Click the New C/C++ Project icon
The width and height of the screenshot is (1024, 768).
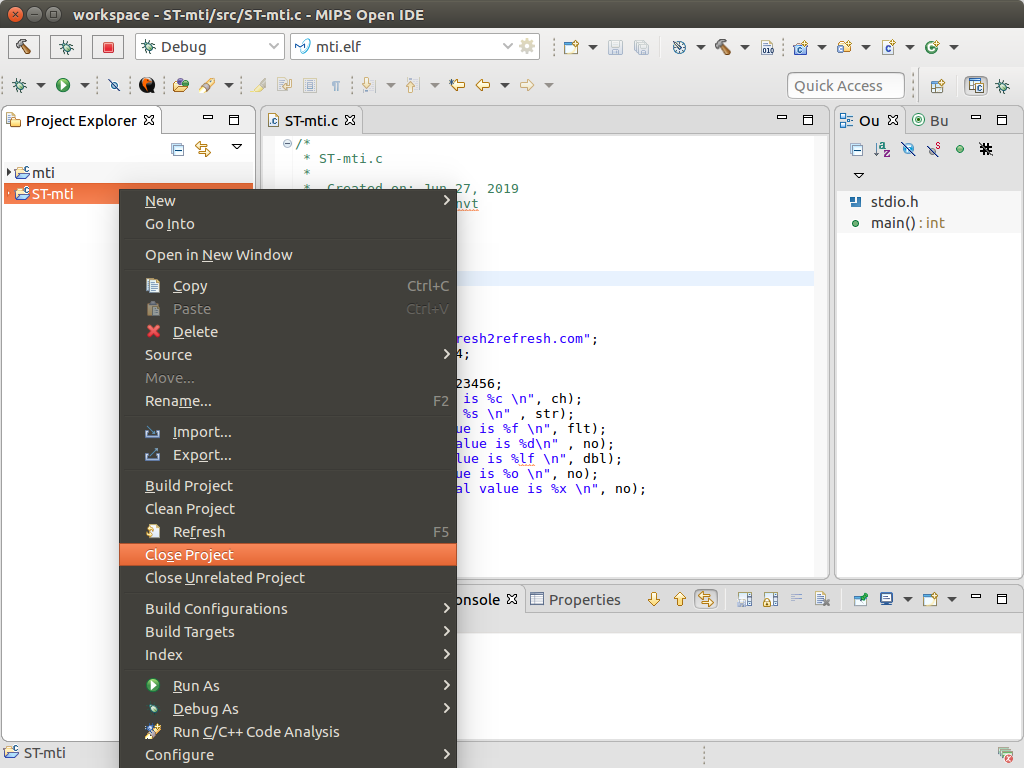pos(801,47)
